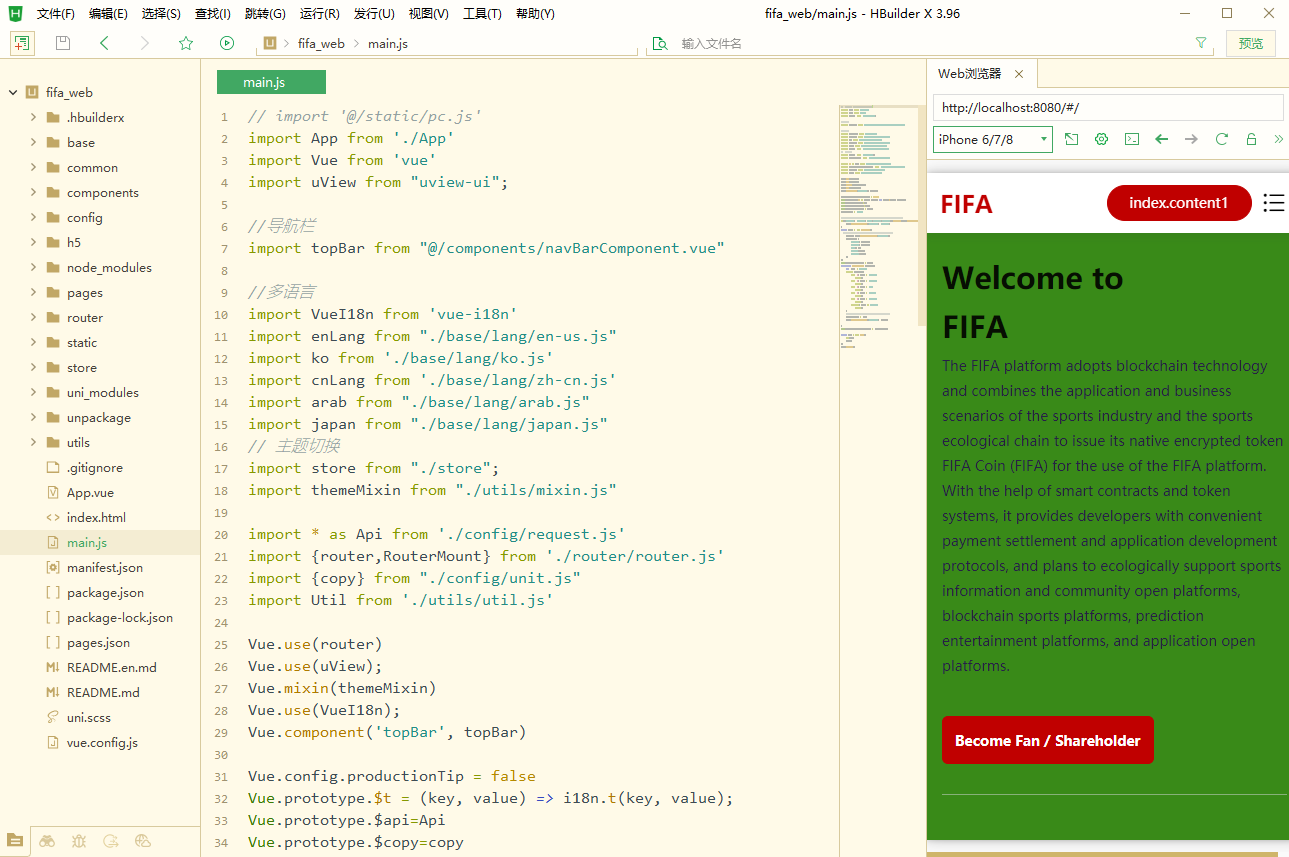Open pages.json in the file tree
The height and width of the screenshot is (857, 1289).
pyautogui.click(x=98, y=642)
